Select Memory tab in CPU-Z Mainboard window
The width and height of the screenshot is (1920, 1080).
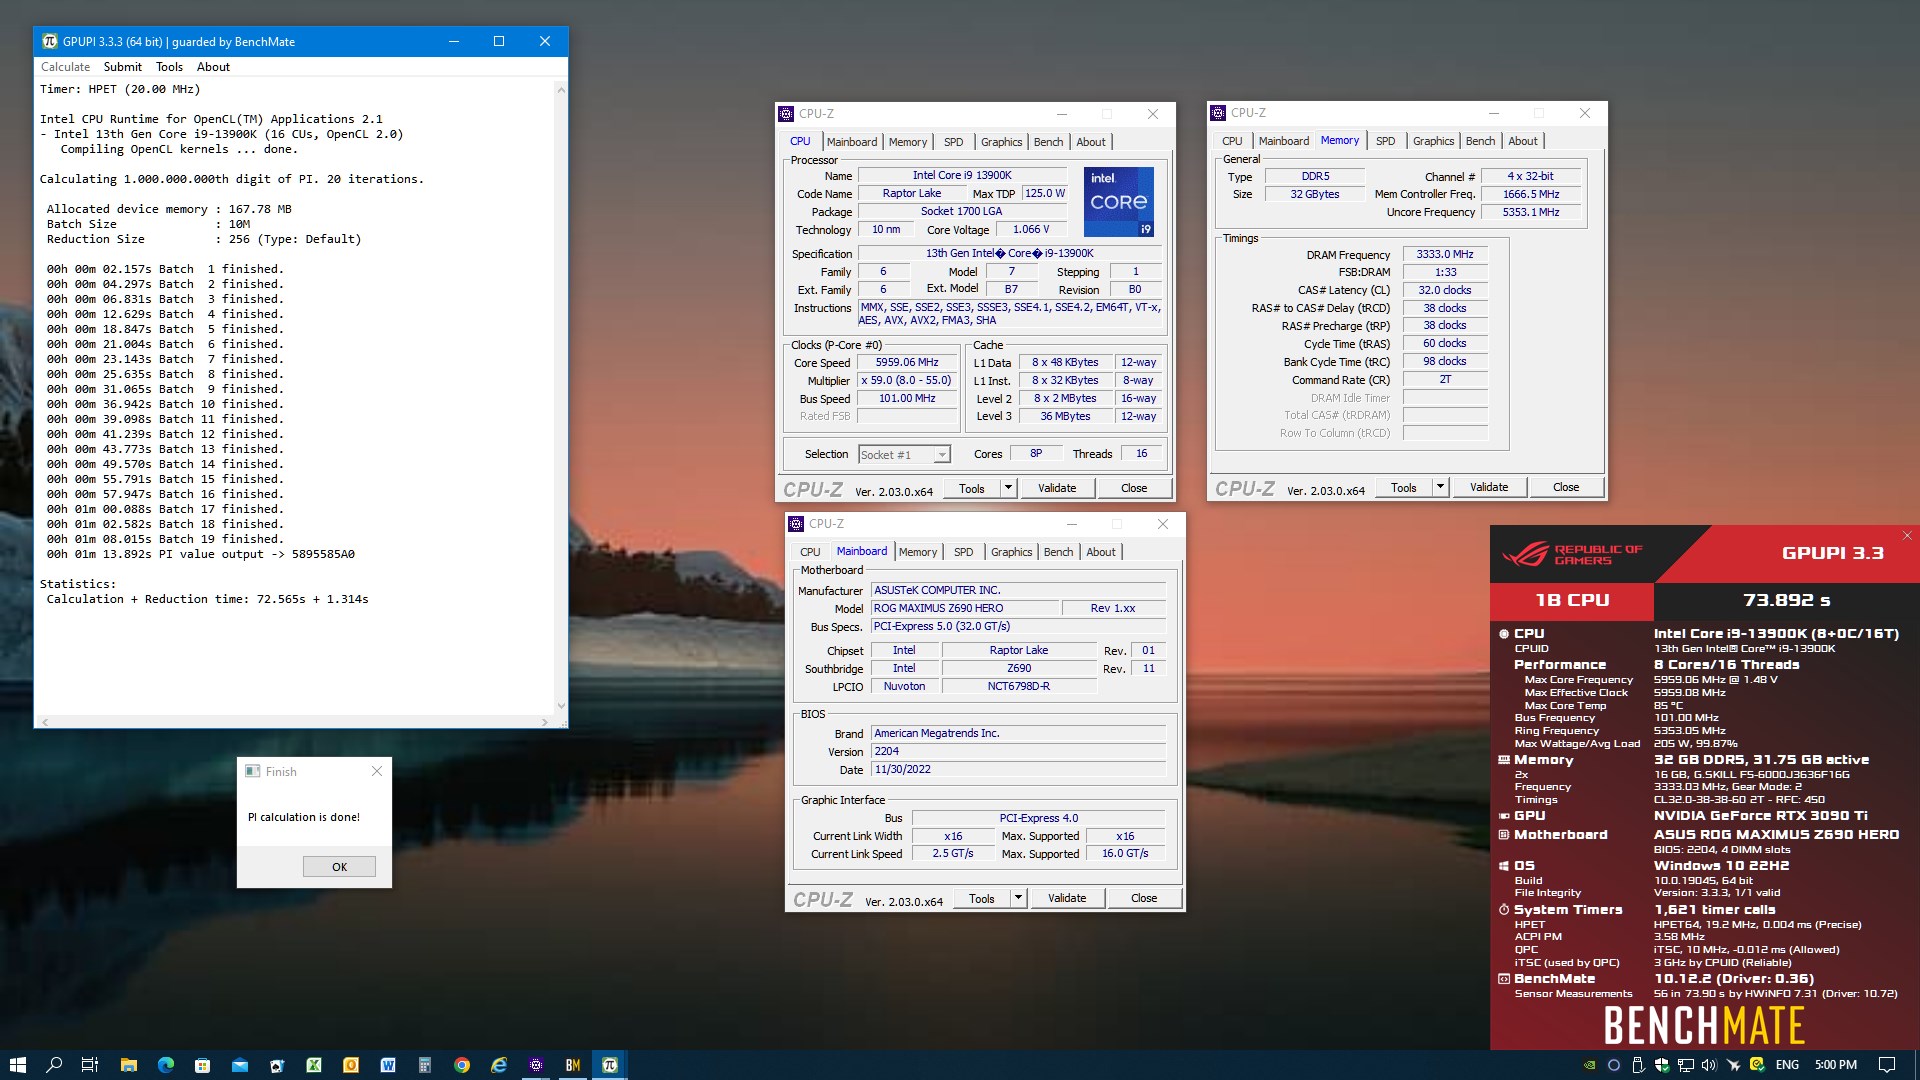[918, 552]
